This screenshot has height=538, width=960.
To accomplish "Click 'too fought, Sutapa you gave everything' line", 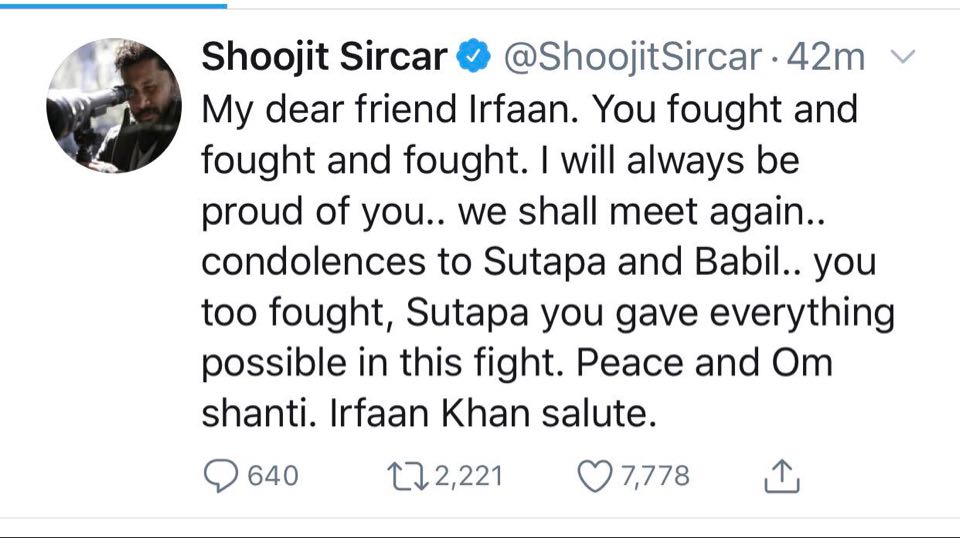I will [547, 313].
